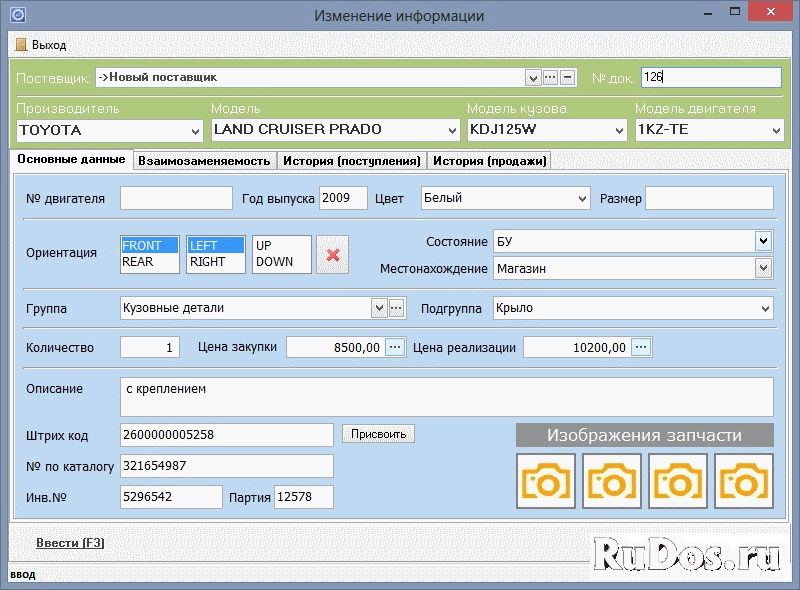Expand the TOYOTA manufacturer dropdown
The image size is (800, 590).
[x=195, y=131]
